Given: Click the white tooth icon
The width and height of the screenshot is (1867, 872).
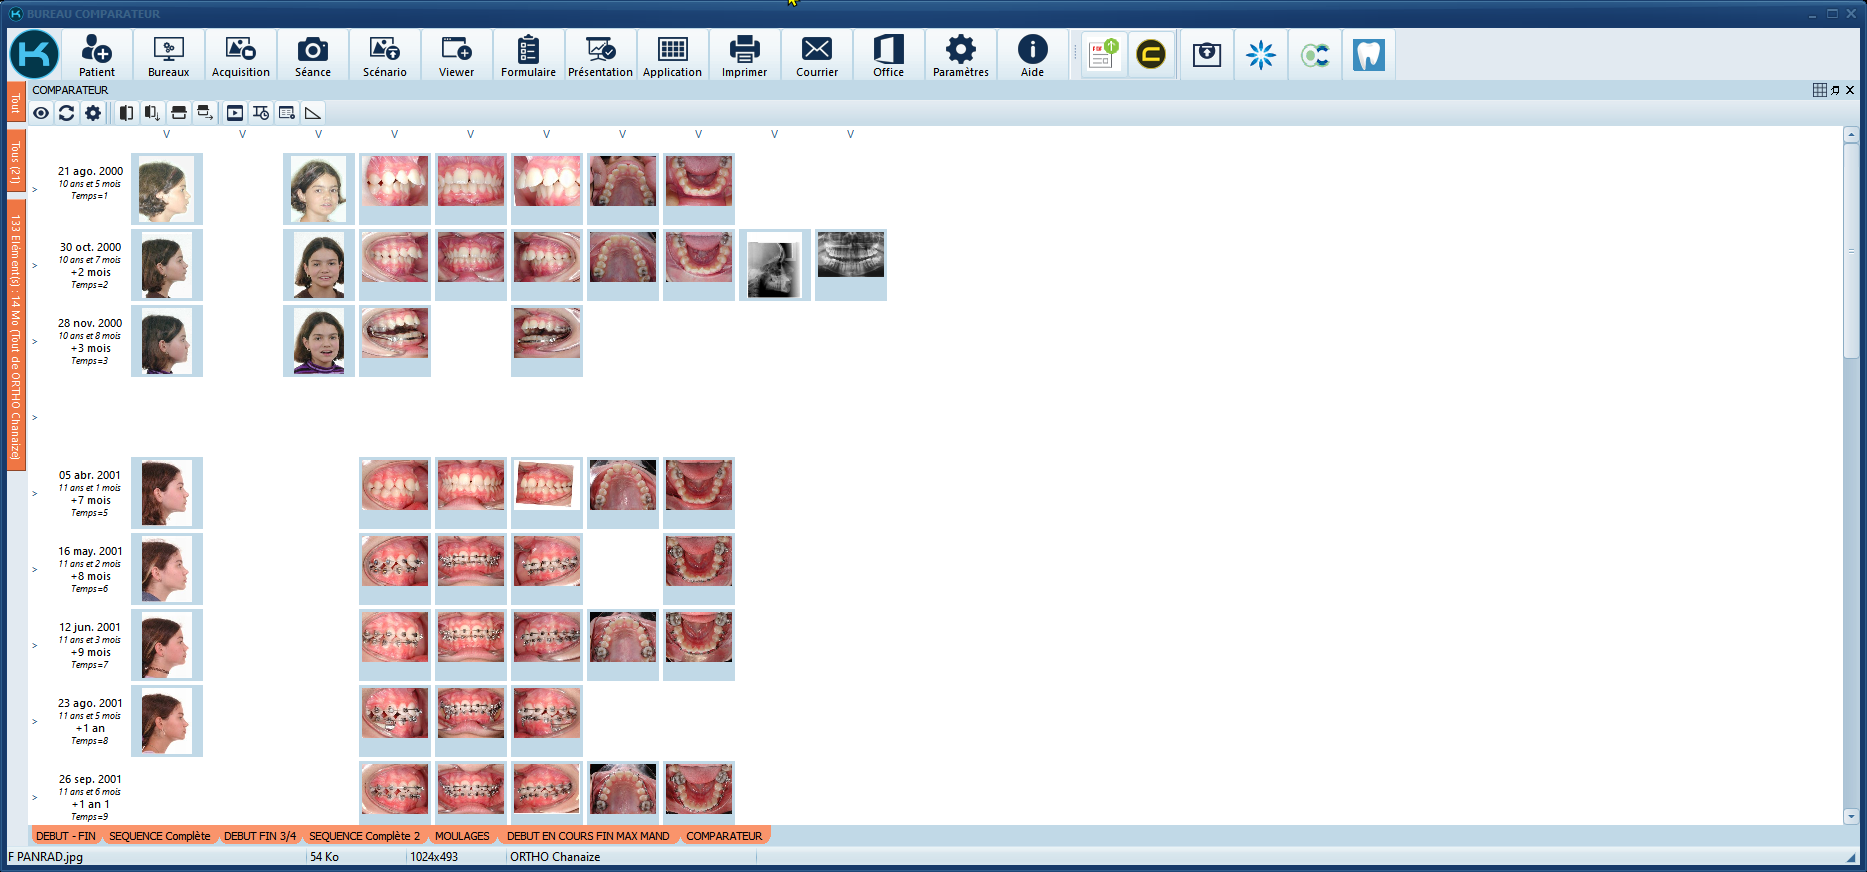Looking at the screenshot, I should tap(1368, 55).
